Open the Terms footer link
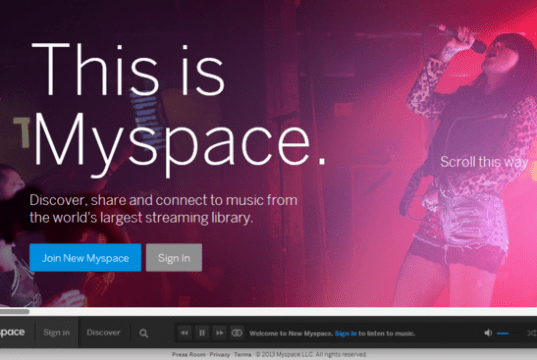The image size is (537, 360). click(242, 355)
